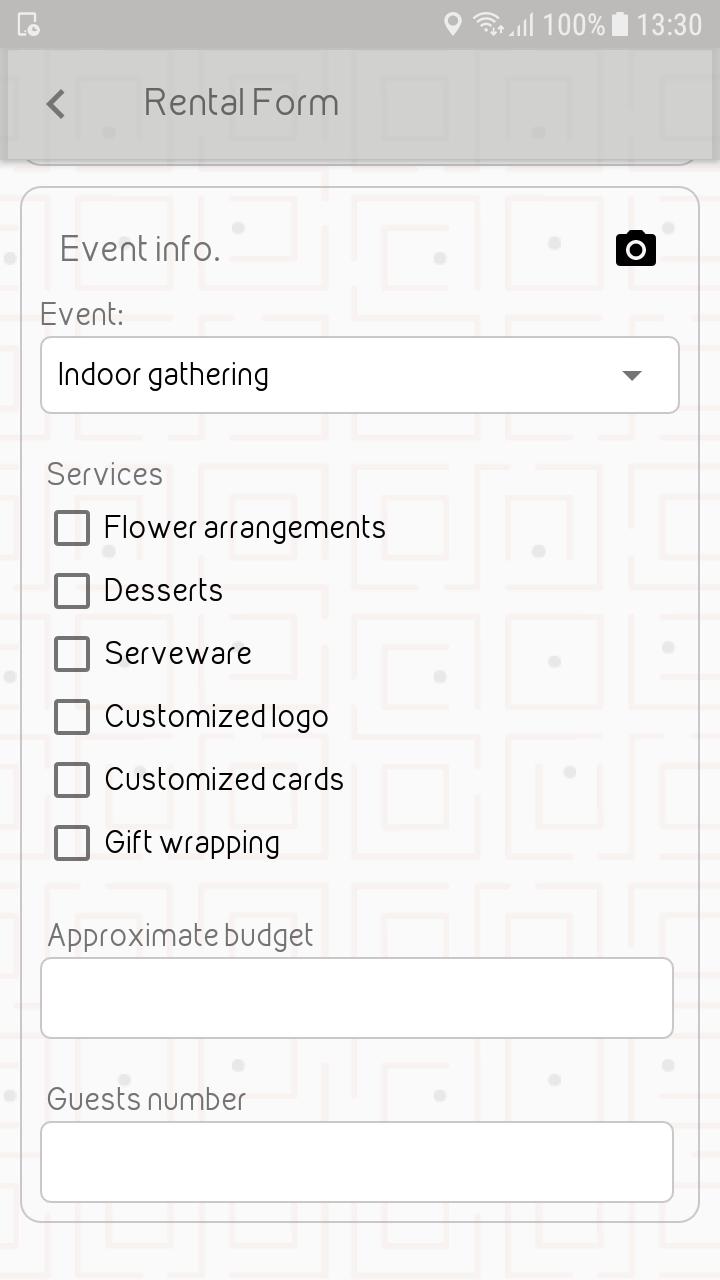Tap the Event info. section heading
This screenshot has height=1280, width=720.
pos(140,249)
